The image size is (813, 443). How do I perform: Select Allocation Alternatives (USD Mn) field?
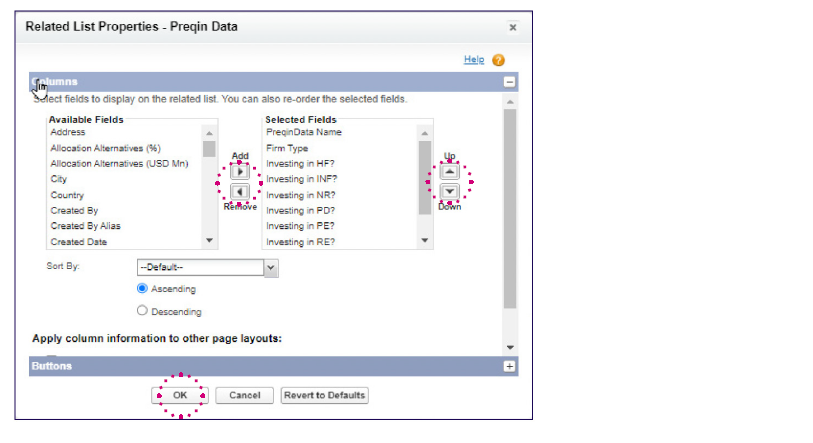click(119, 164)
